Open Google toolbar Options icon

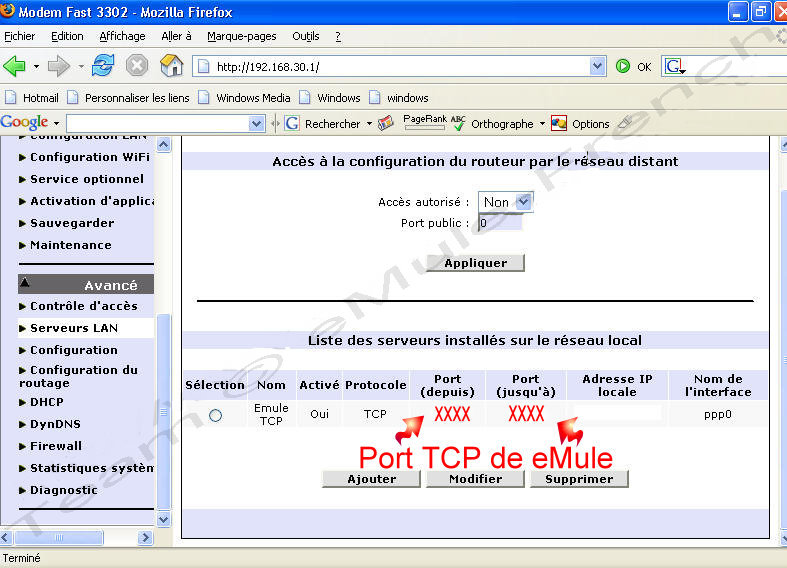(559, 123)
